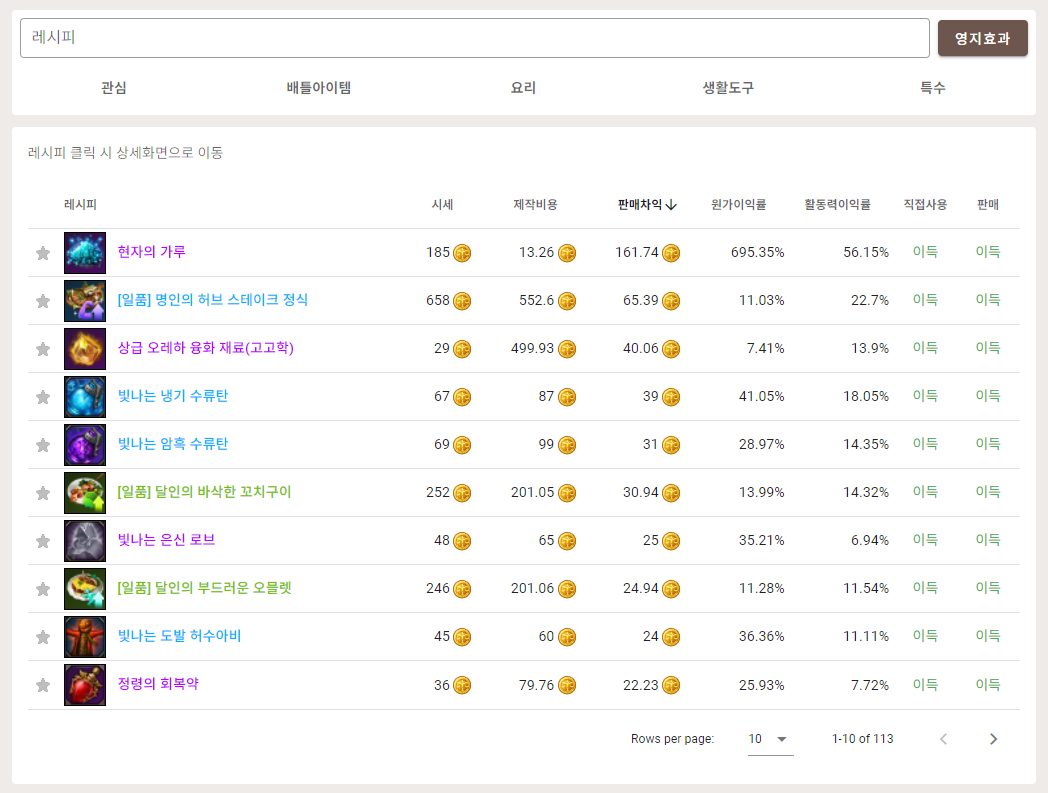Open the Rows per page dropdown
This screenshot has height=793, width=1048.
point(769,738)
